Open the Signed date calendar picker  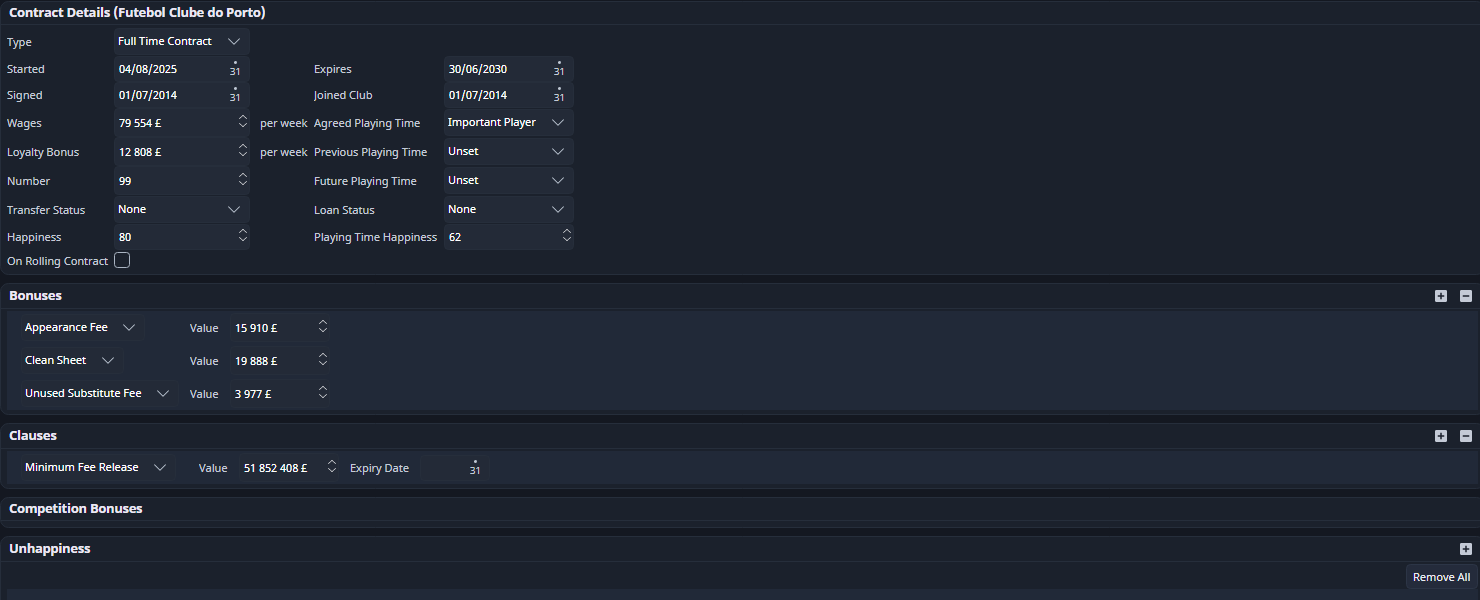point(235,95)
